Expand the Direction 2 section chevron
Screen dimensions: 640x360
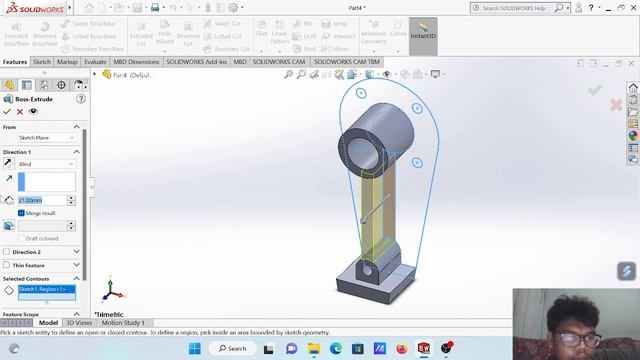click(76, 252)
